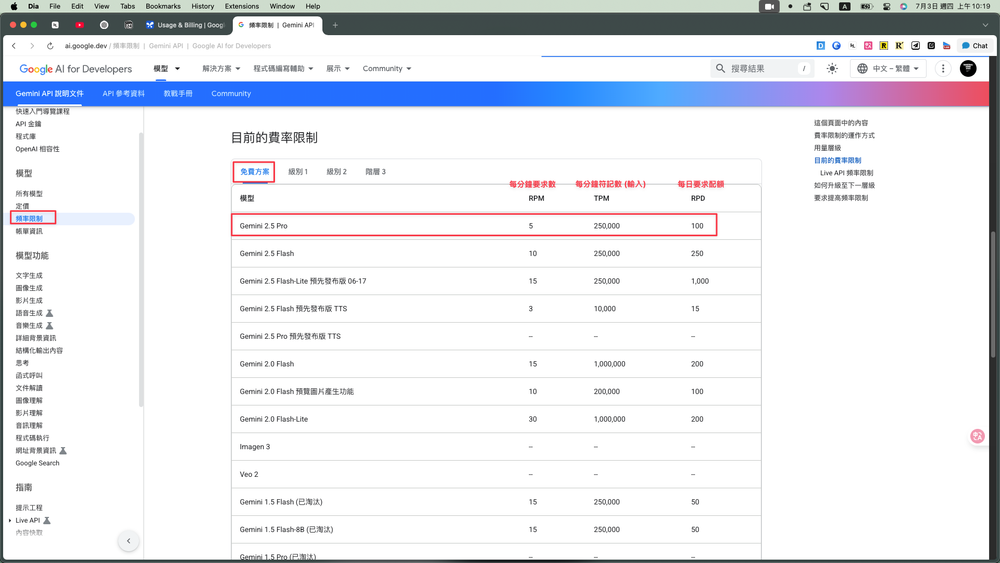Image resolution: width=1000 pixels, height=563 pixels.
Task: Open the three-dot more options menu
Action: [943, 68]
